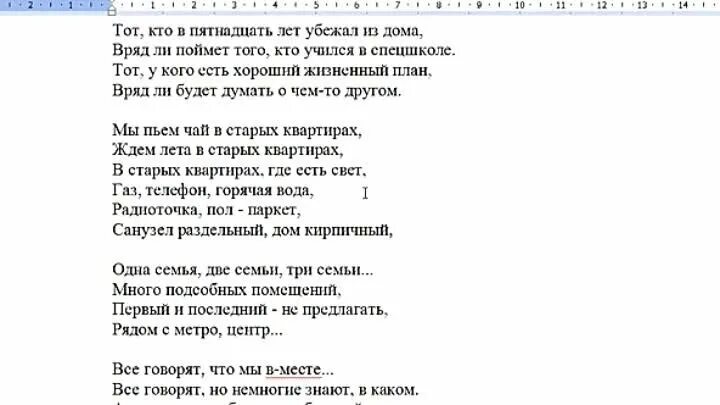Click the number 10 on horizontal ruler
720x405 pixels.
(519, 6)
